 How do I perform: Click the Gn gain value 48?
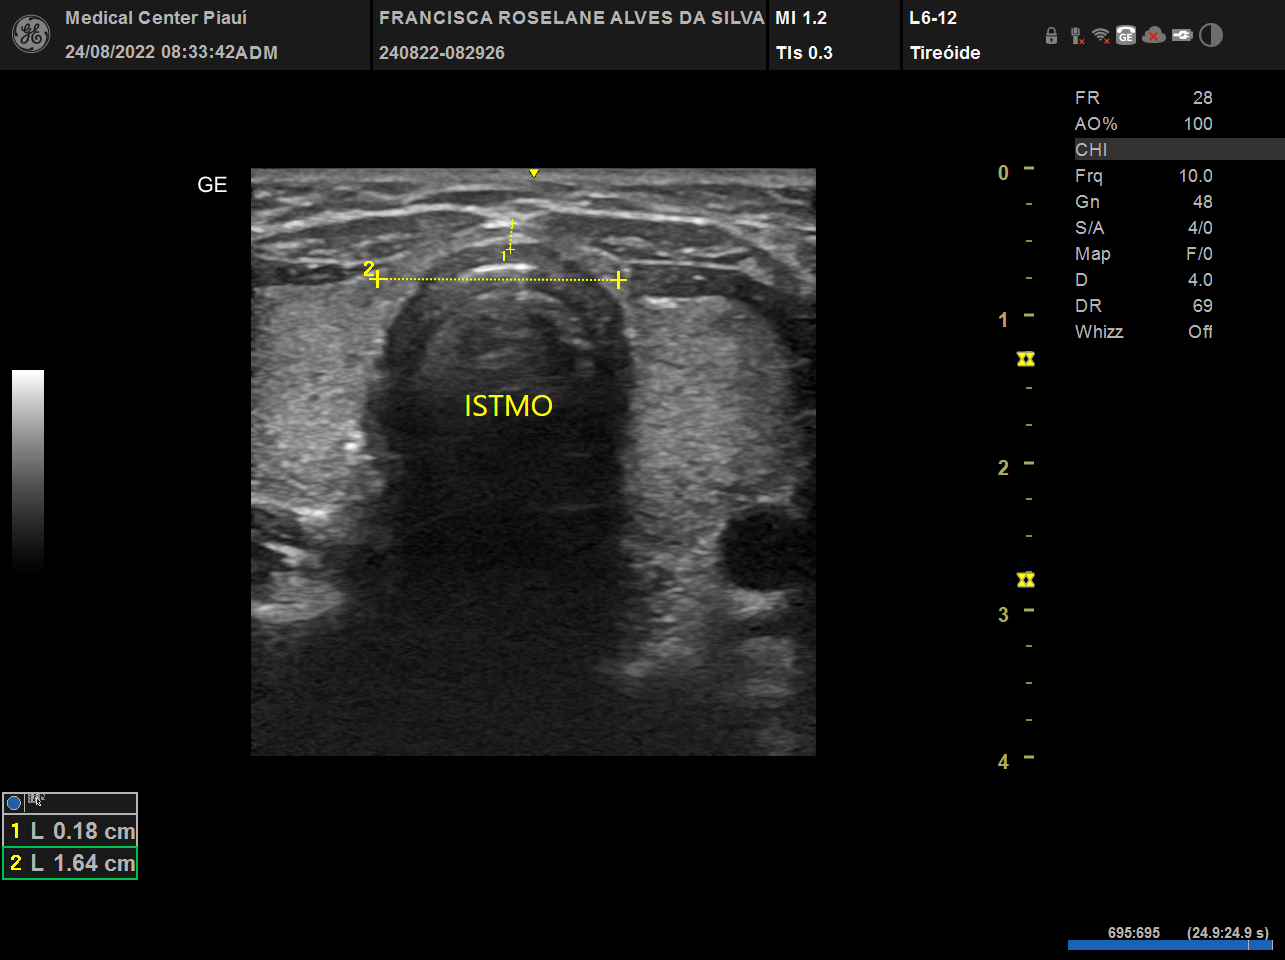tap(1201, 202)
